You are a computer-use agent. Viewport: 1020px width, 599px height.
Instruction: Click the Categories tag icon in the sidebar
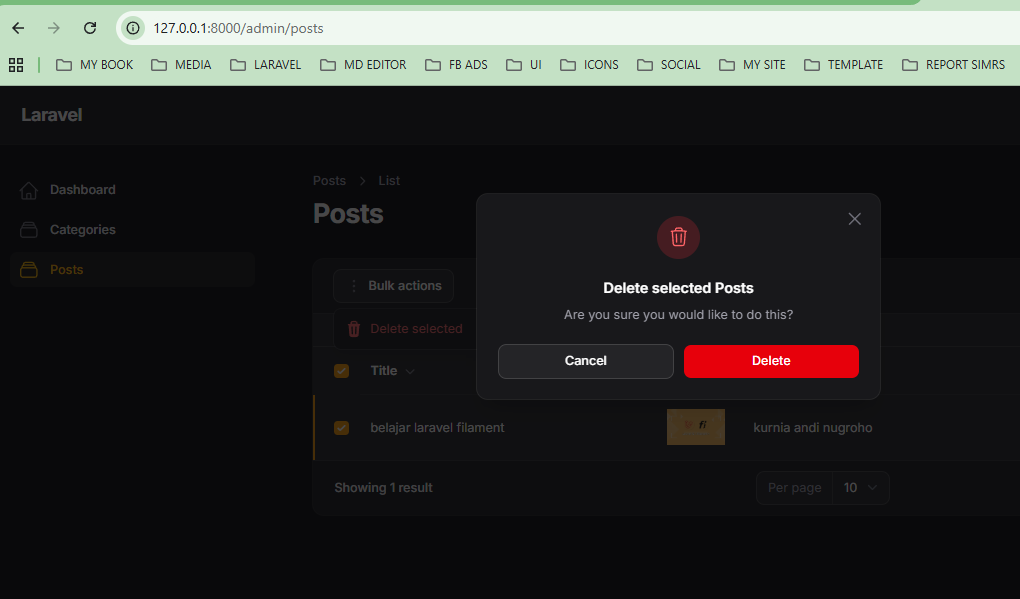click(27, 229)
